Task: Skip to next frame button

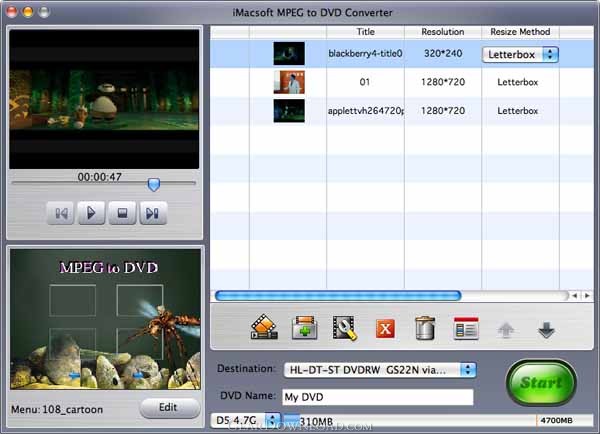Action: click(153, 213)
